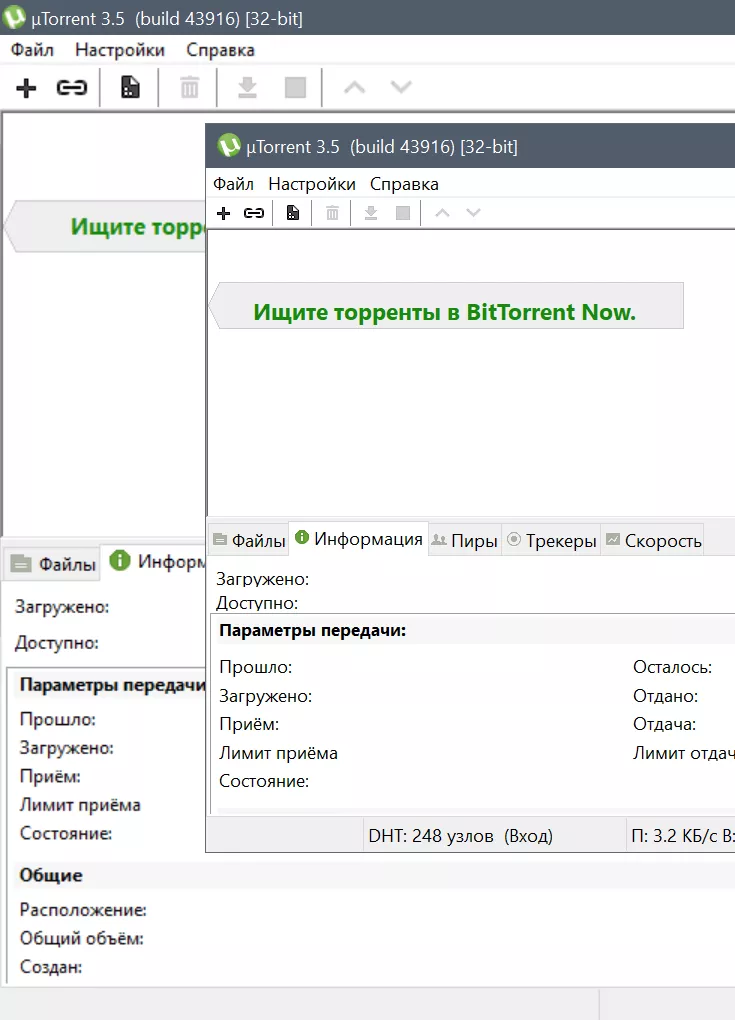The image size is (735, 1020).
Task: Click the Лимит приёма label in the back window
Action: click(x=80, y=805)
